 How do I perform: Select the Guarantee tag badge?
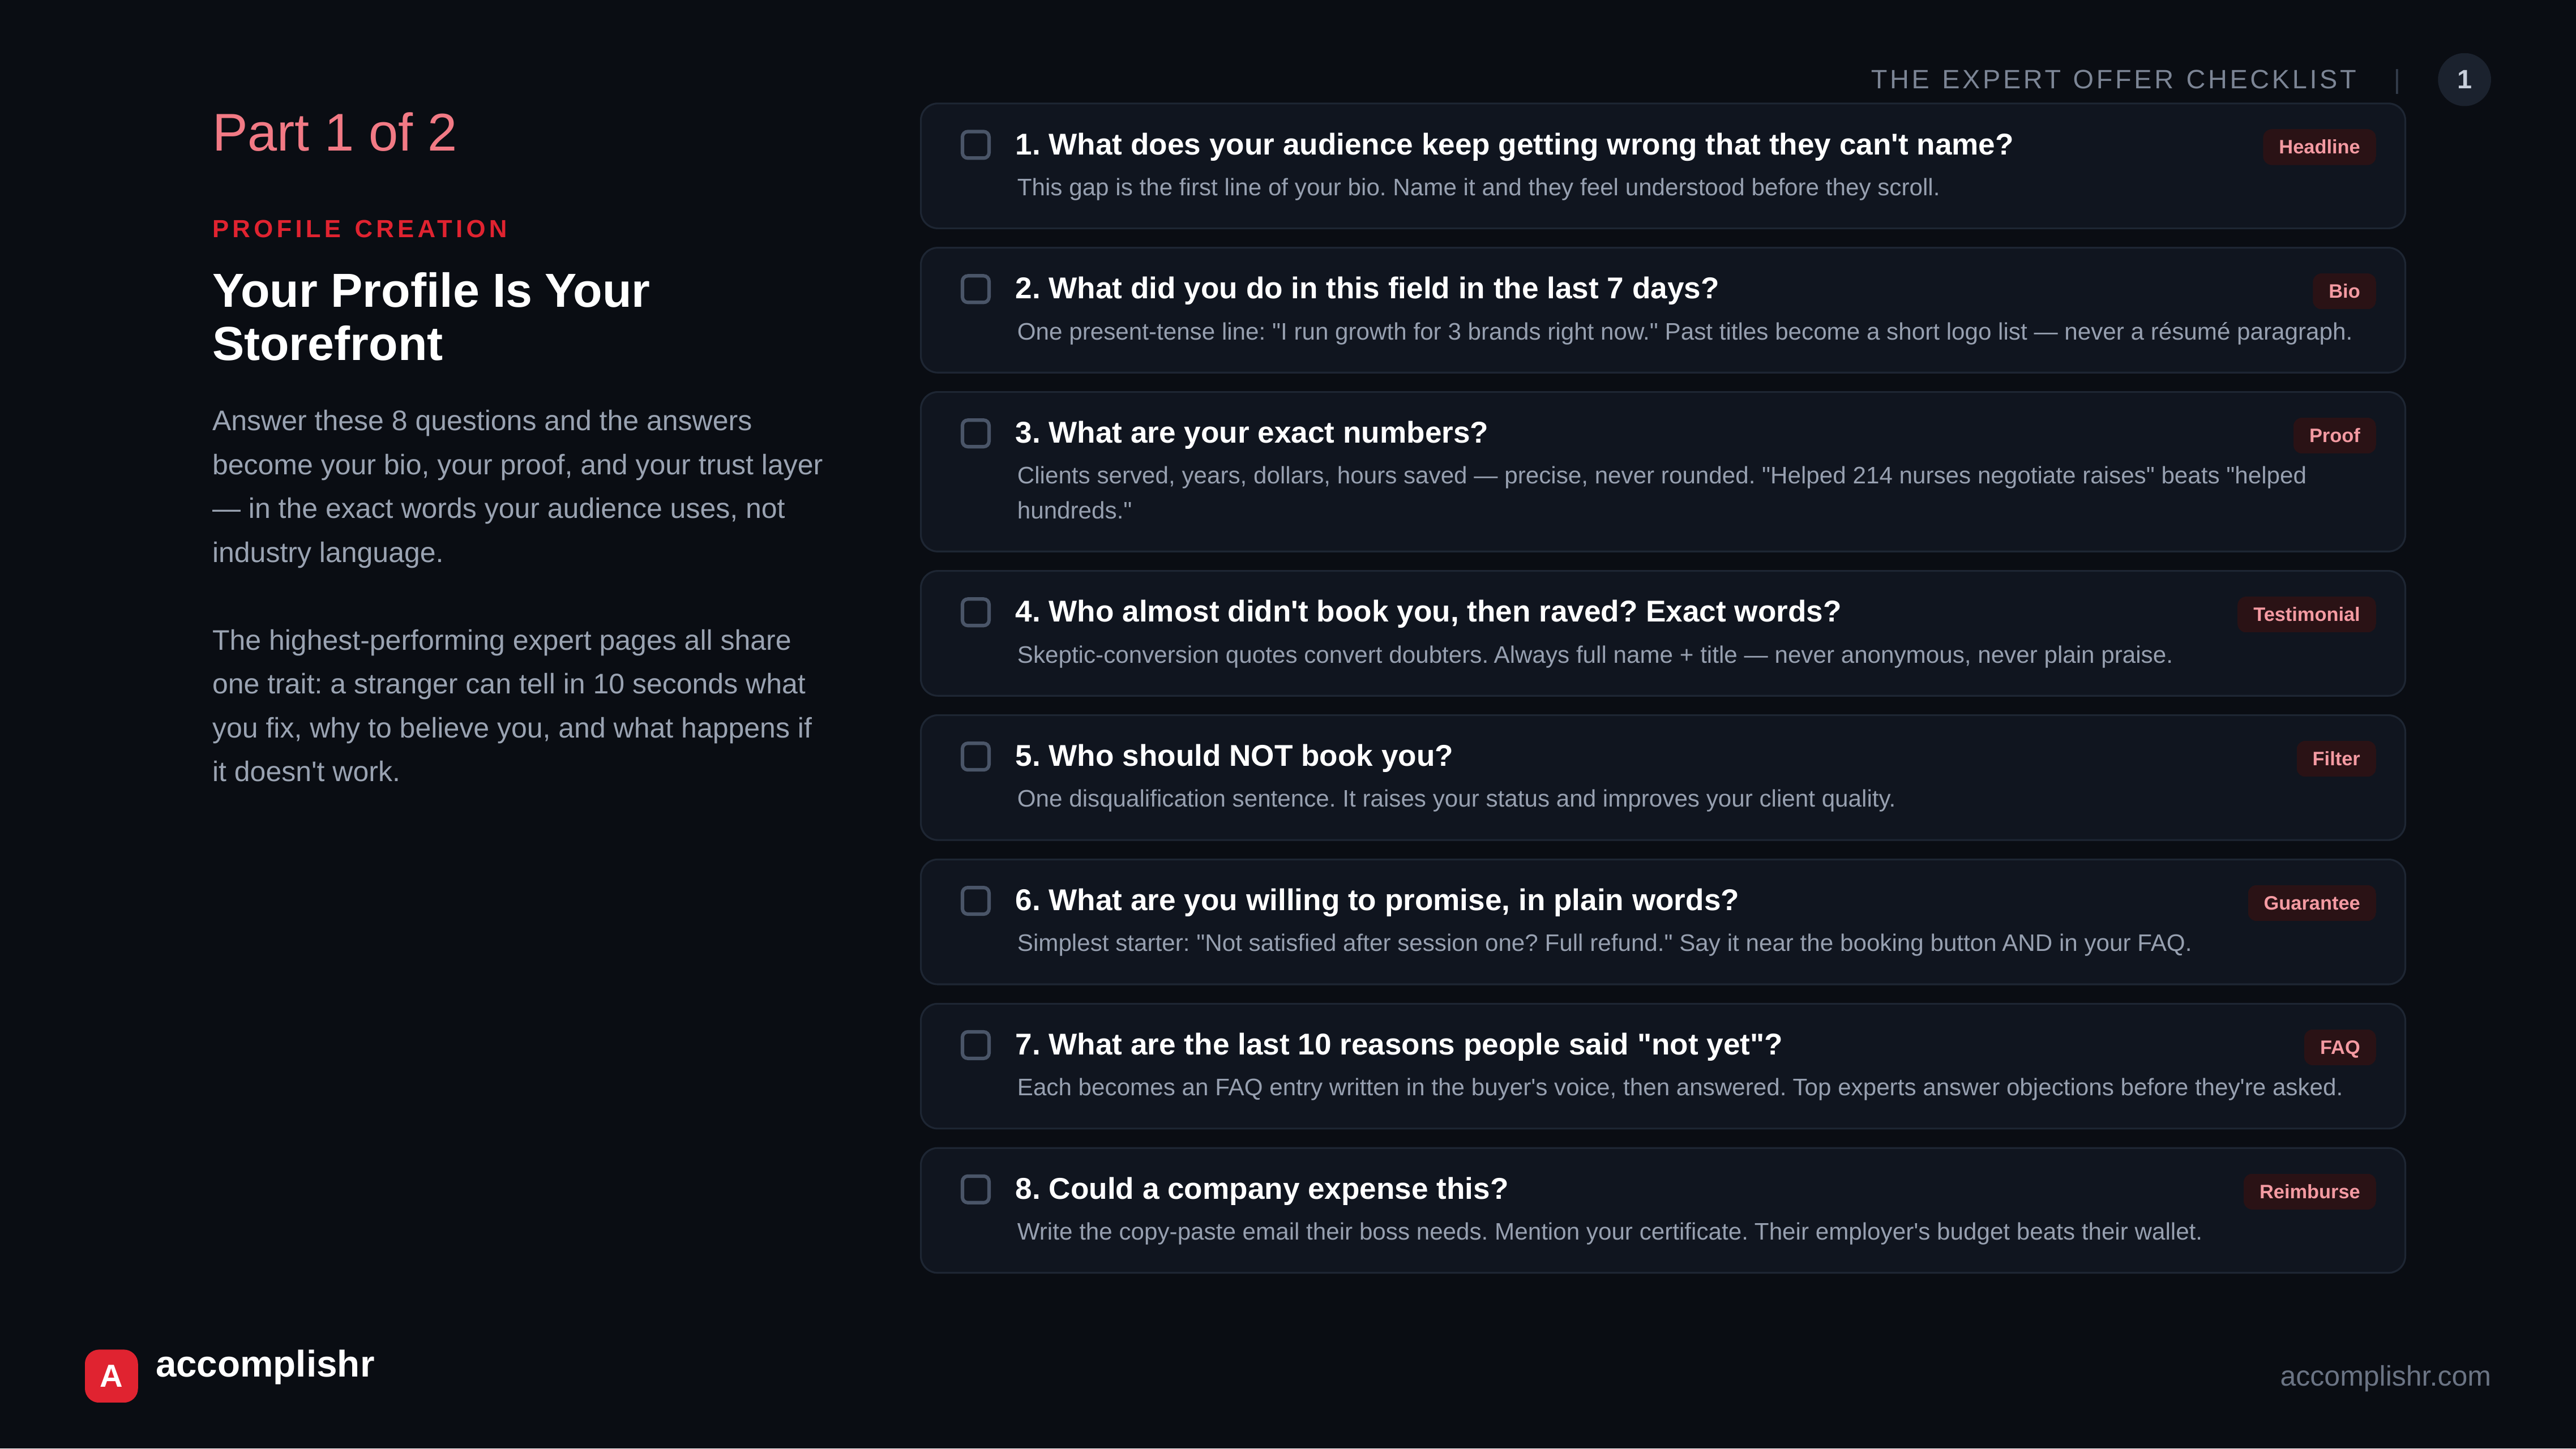pos(2310,903)
